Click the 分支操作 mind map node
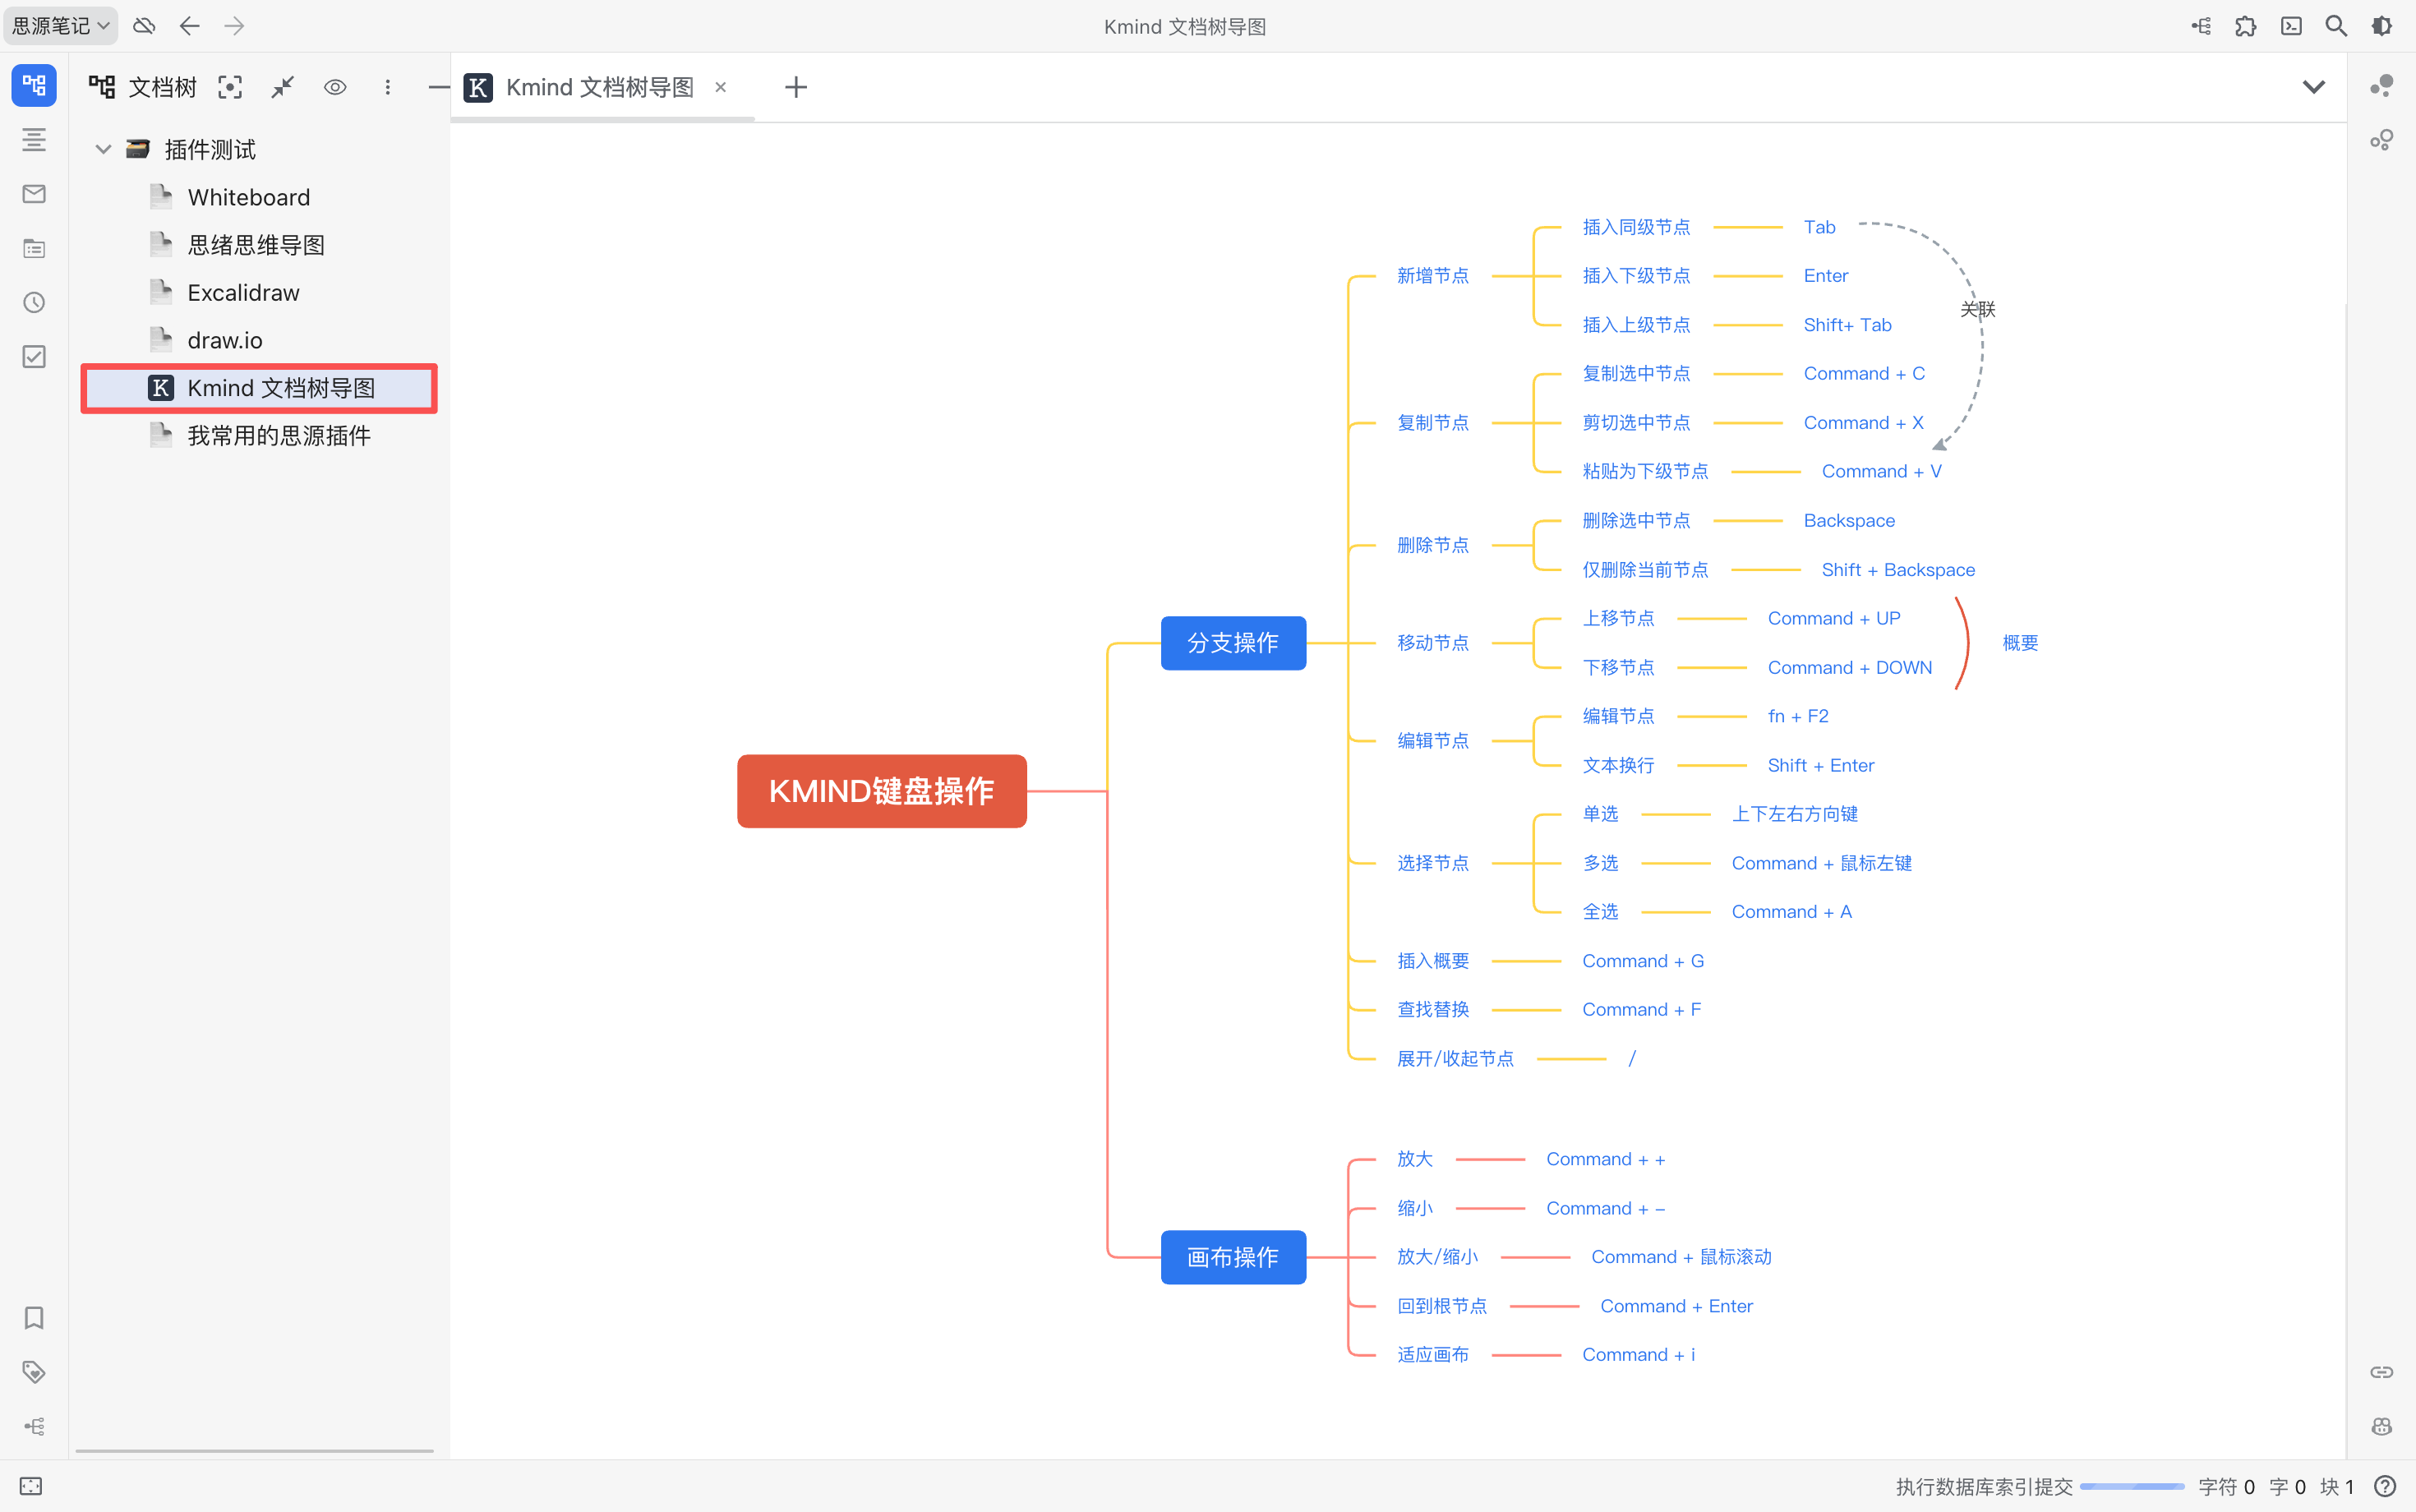 1232,643
